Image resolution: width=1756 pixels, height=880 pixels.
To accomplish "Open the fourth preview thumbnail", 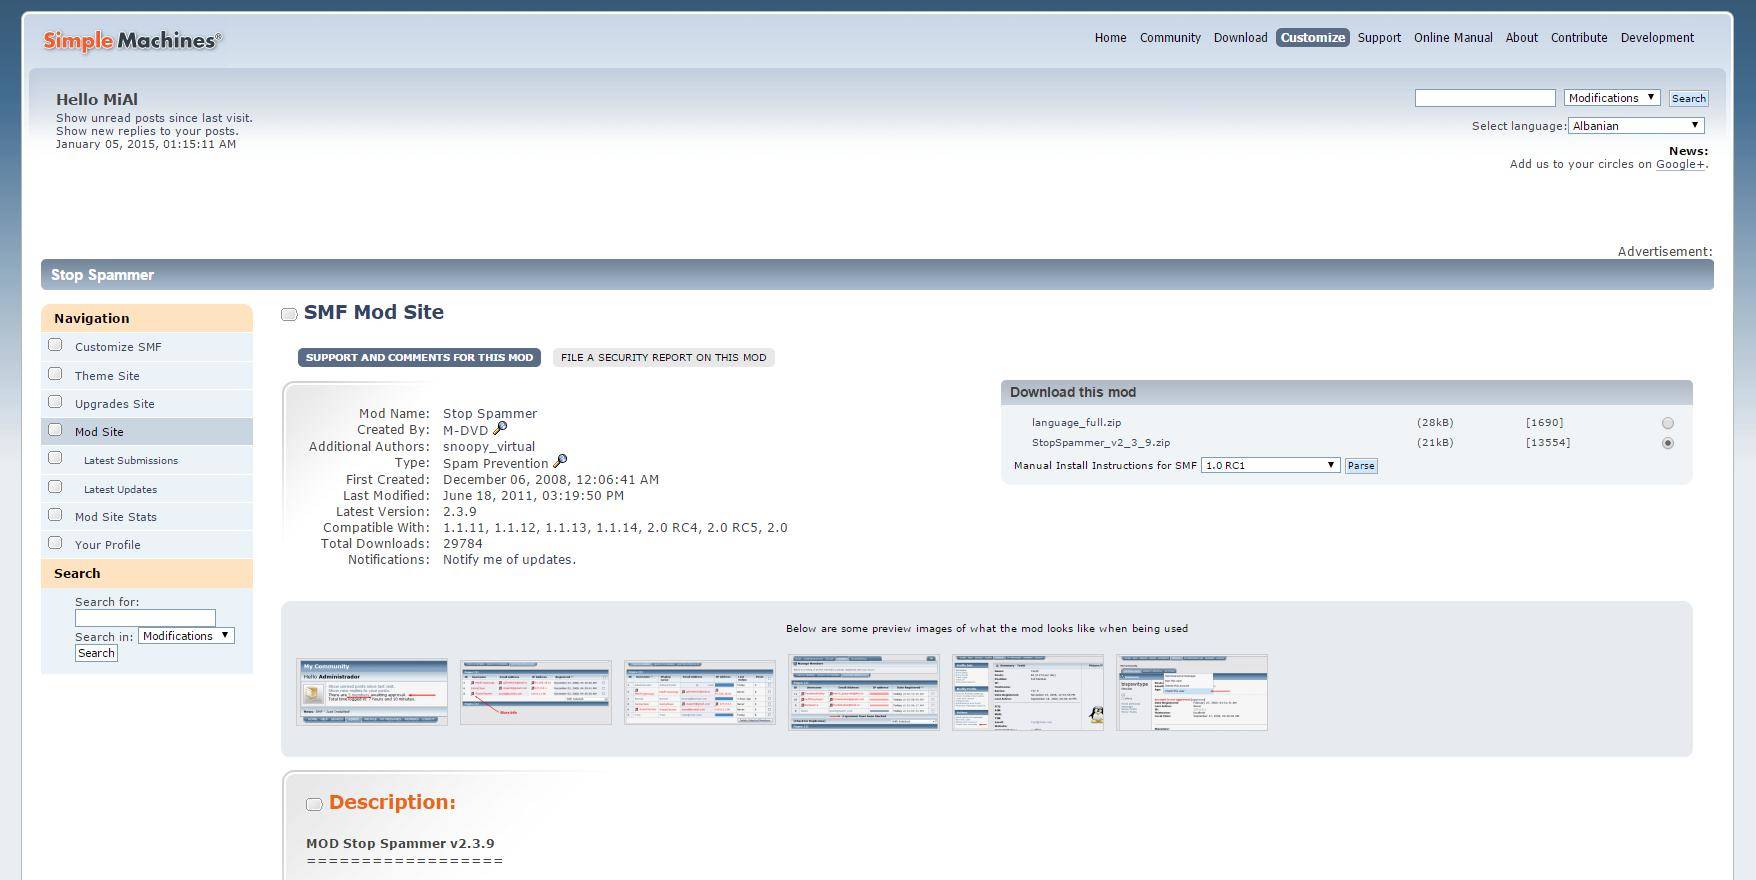I will (864, 692).
